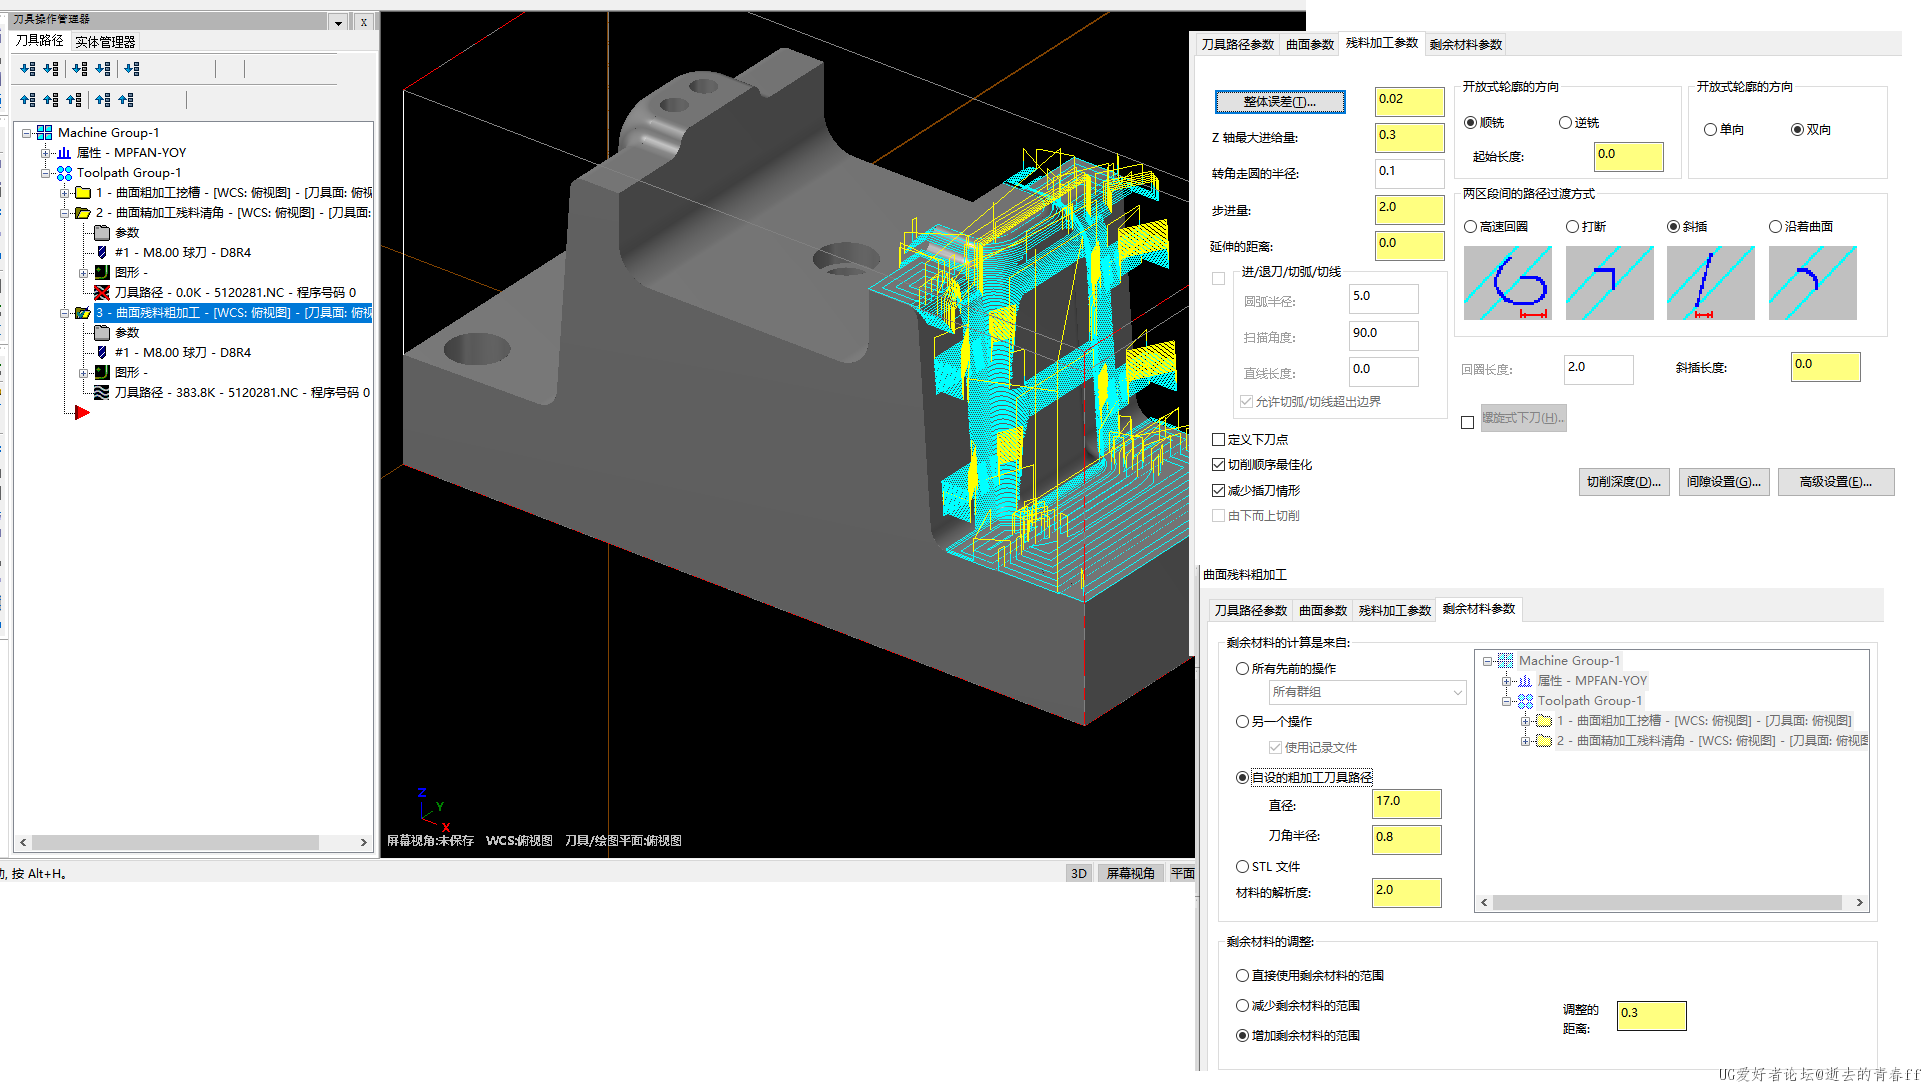Open the lower 曲面参数 tab
Viewport: 1924px width, 1086px height.
[1322, 611]
